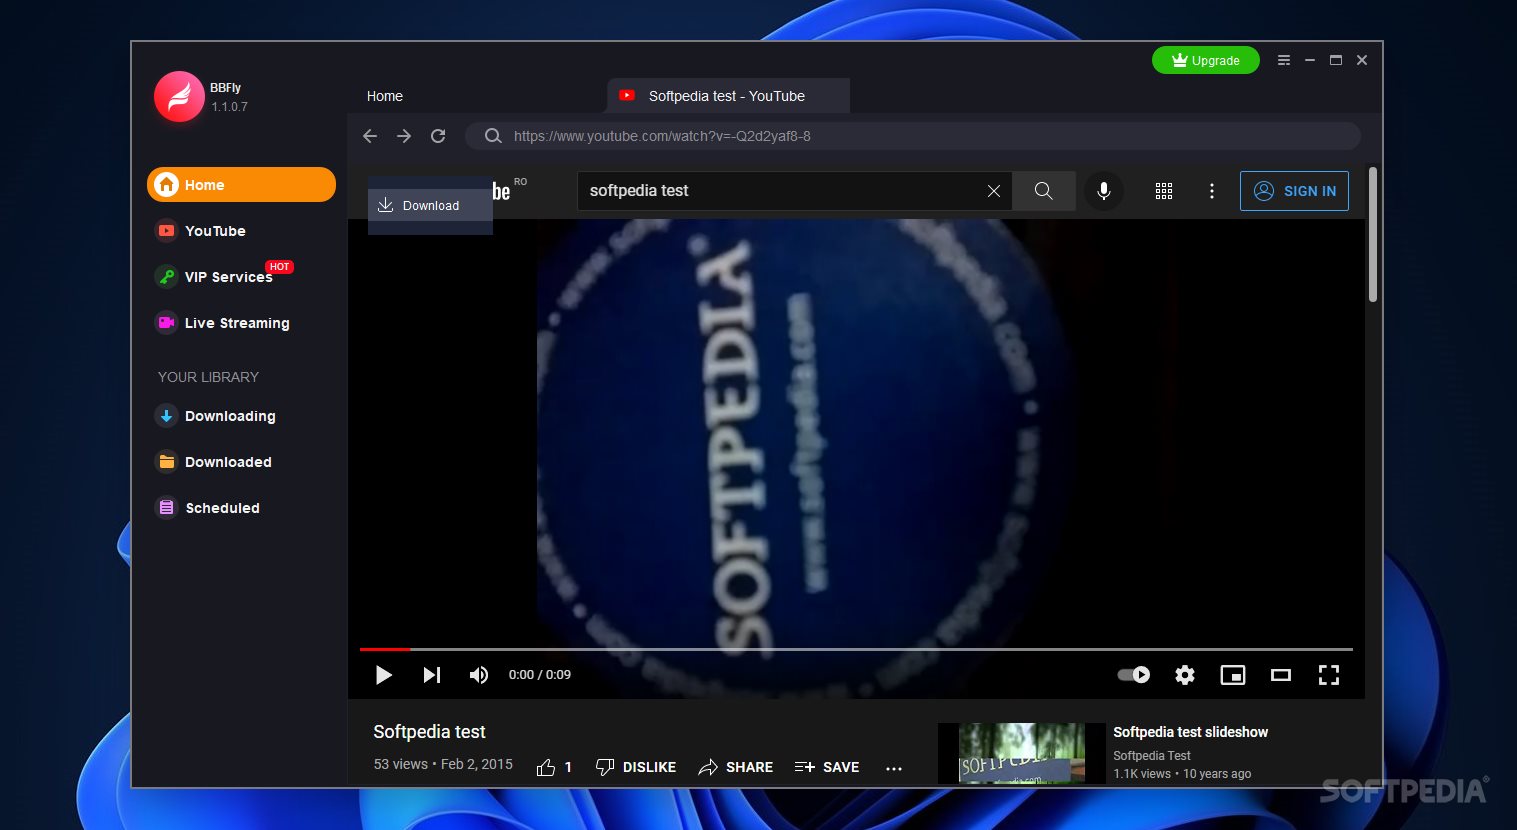
Task: Click the YouTube search magnifier button
Action: coord(1043,191)
